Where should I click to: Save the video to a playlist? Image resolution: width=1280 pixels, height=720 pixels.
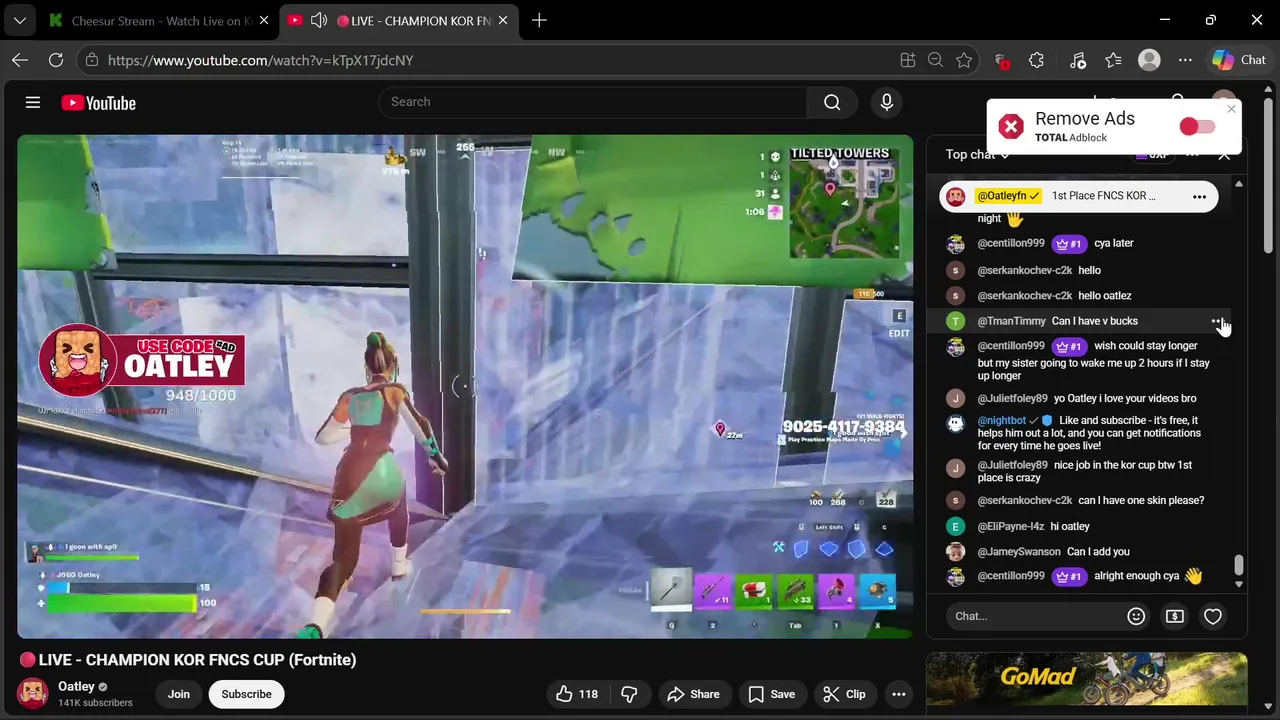point(772,694)
